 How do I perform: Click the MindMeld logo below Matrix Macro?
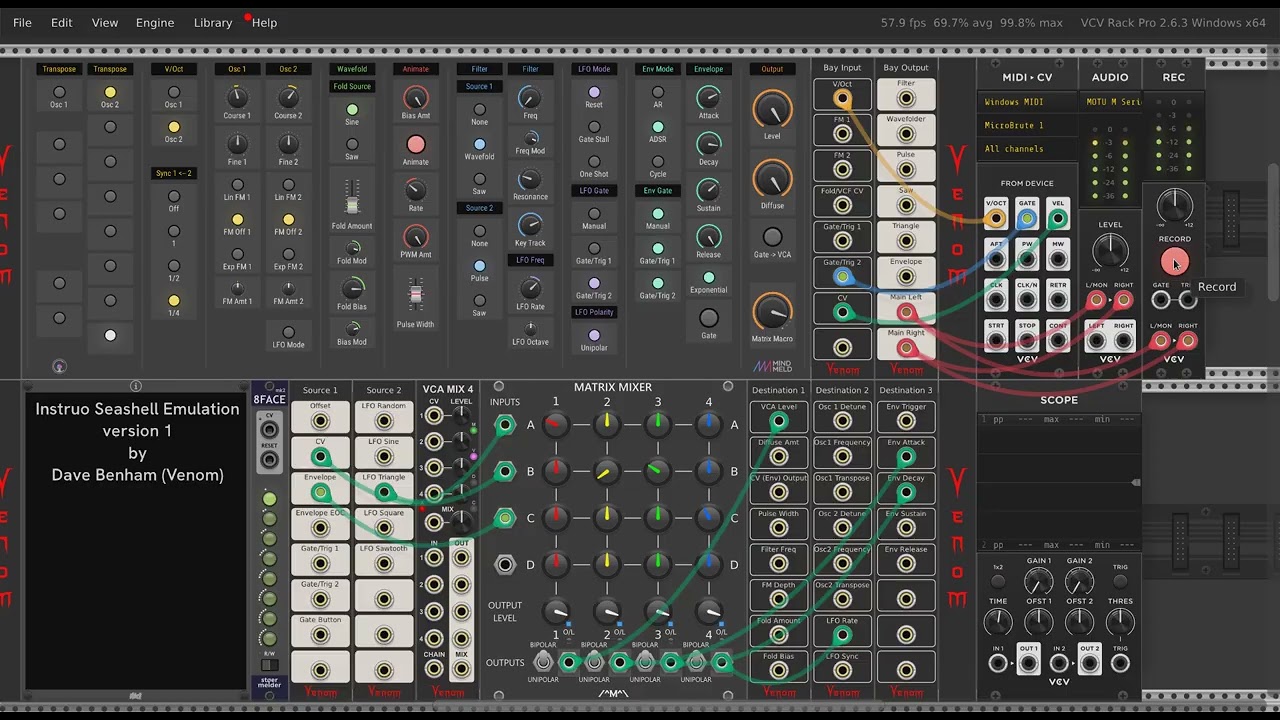pyautogui.click(x=772, y=366)
